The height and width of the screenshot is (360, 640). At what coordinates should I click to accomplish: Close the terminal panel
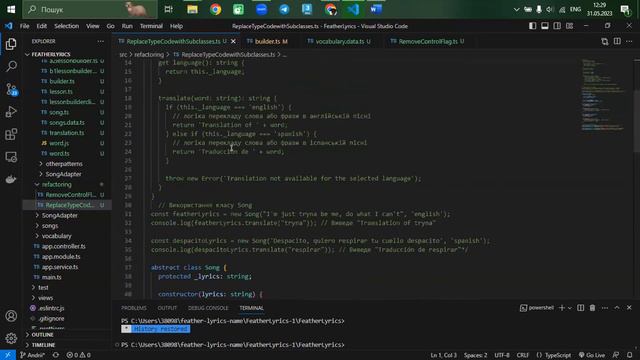629,308
